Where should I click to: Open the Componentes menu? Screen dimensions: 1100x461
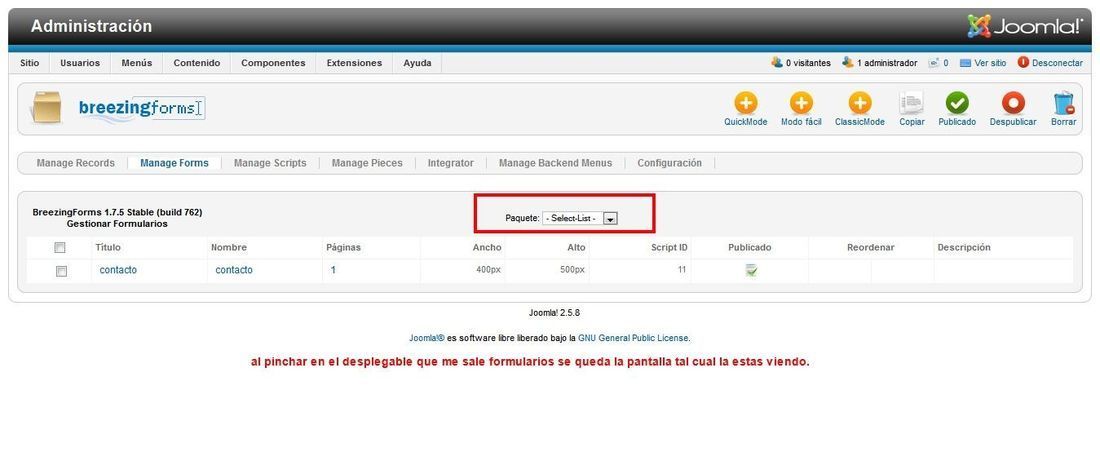[x=273, y=63]
